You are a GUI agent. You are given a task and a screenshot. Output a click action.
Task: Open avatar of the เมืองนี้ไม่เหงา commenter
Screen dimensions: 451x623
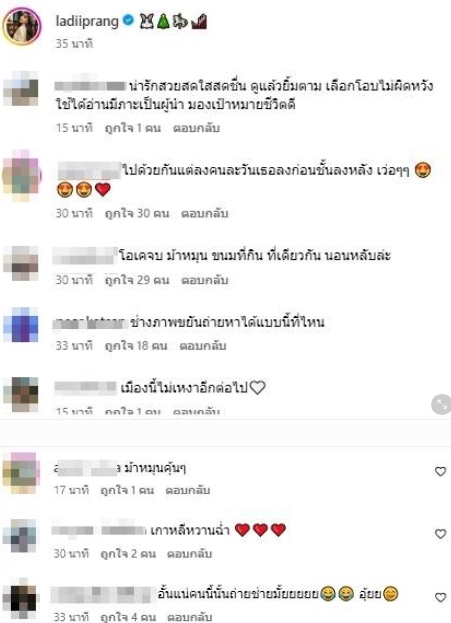coord(21,394)
